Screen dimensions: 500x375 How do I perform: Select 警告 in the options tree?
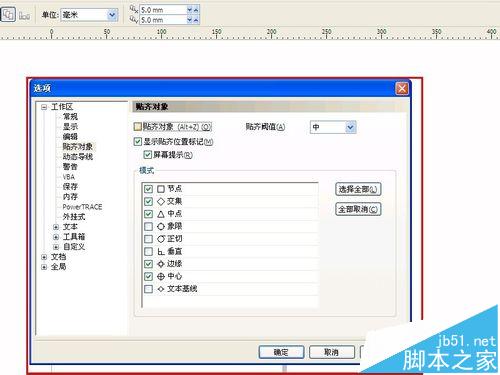click(70, 167)
